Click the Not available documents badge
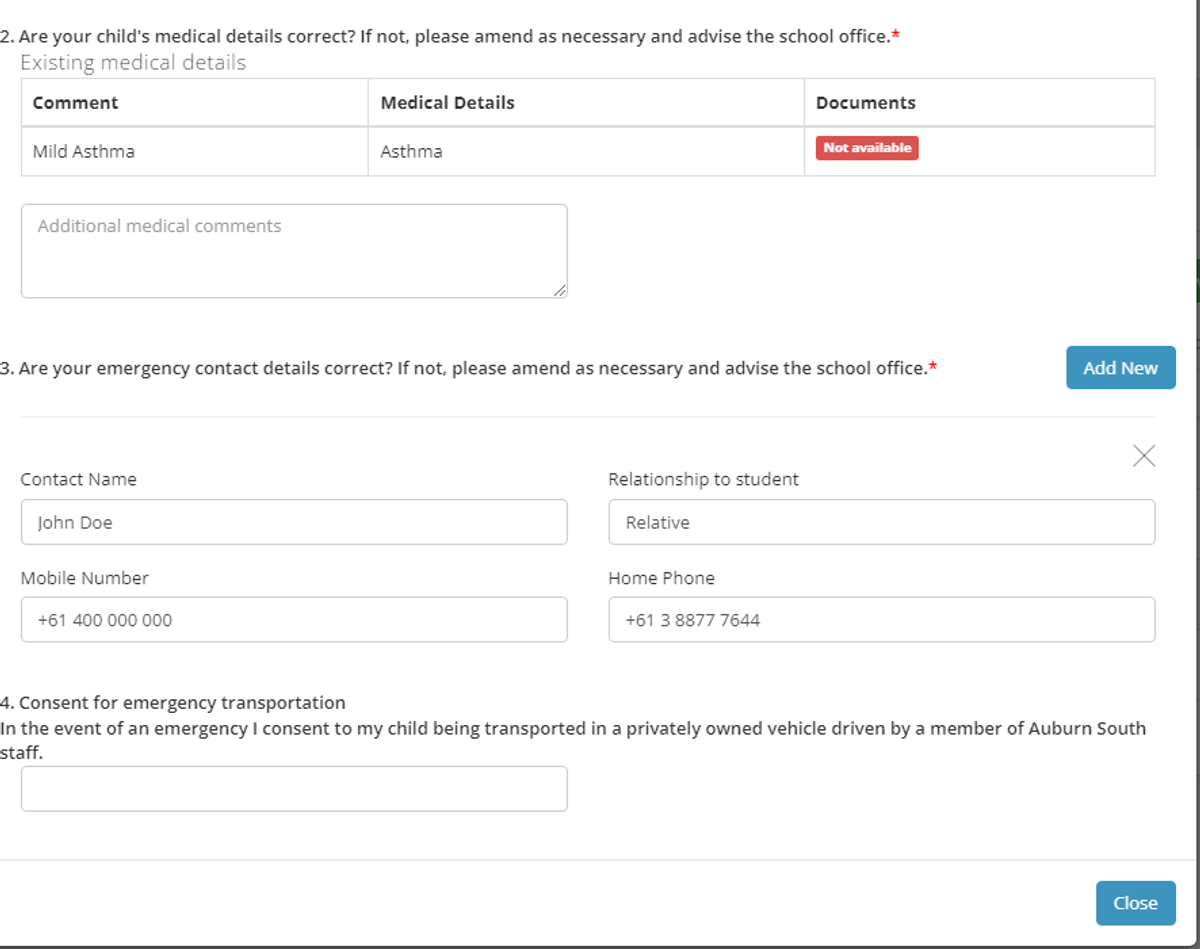 [x=867, y=148]
